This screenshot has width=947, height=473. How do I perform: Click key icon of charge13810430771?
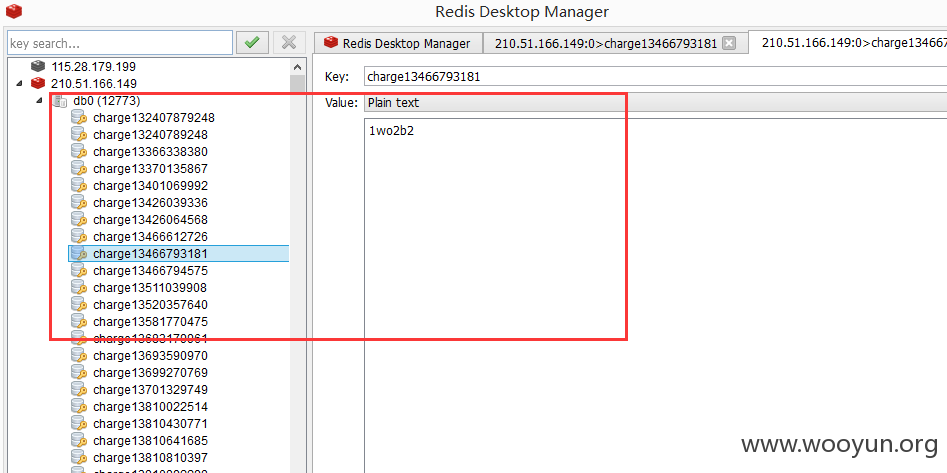[79, 423]
